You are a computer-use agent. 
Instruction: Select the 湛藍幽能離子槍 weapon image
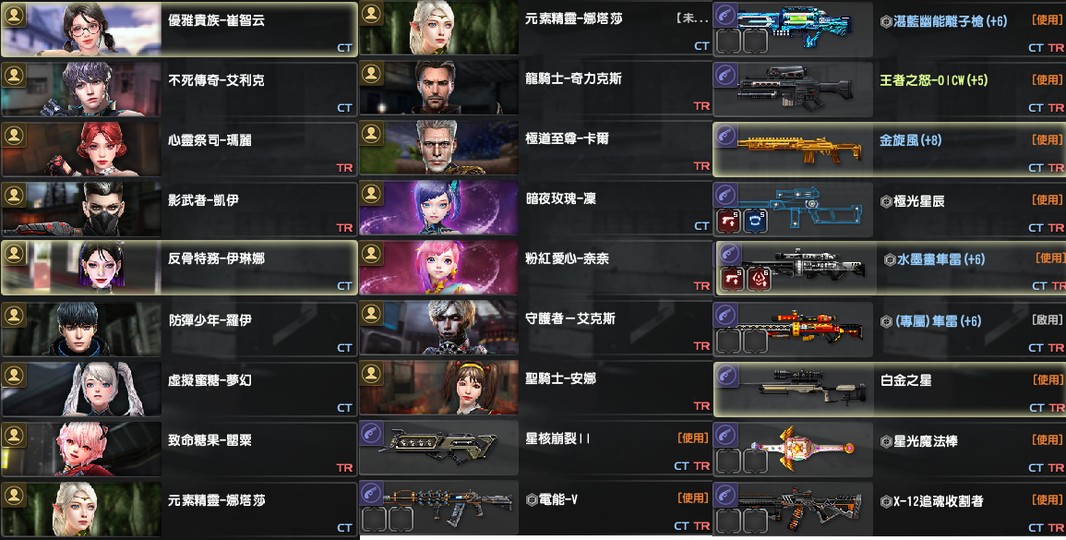coord(794,27)
